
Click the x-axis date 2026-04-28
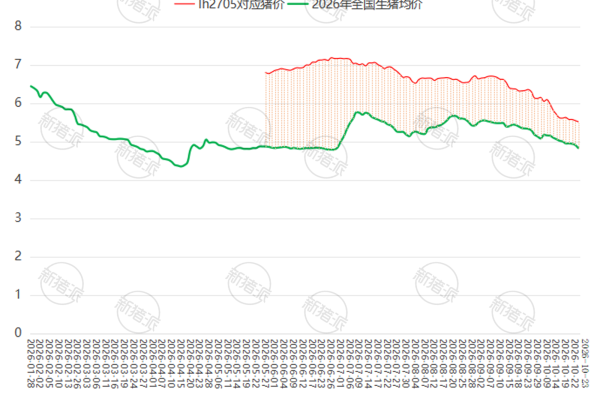pyautogui.click(x=209, y=364)
